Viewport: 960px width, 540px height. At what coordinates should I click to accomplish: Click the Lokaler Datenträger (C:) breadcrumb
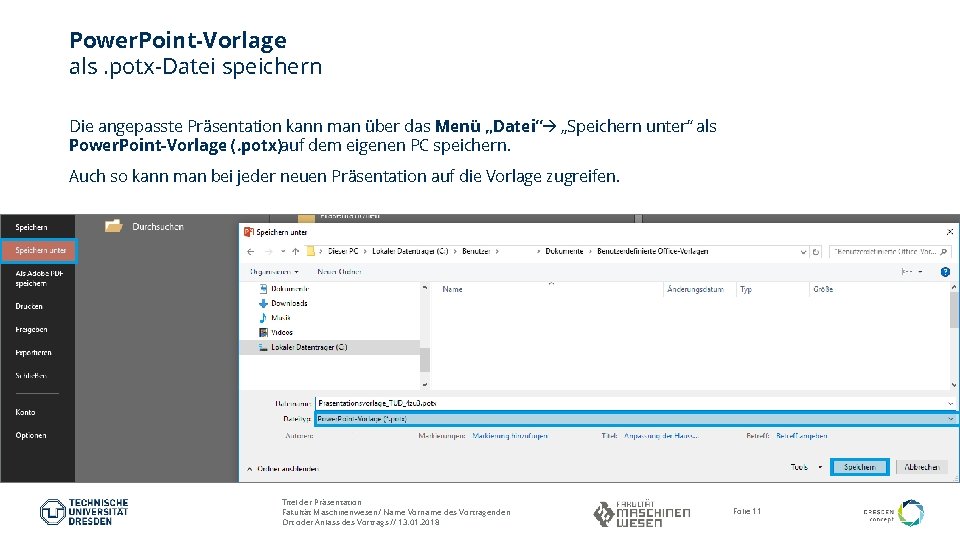pyautogui.click(x=410, y=251)
